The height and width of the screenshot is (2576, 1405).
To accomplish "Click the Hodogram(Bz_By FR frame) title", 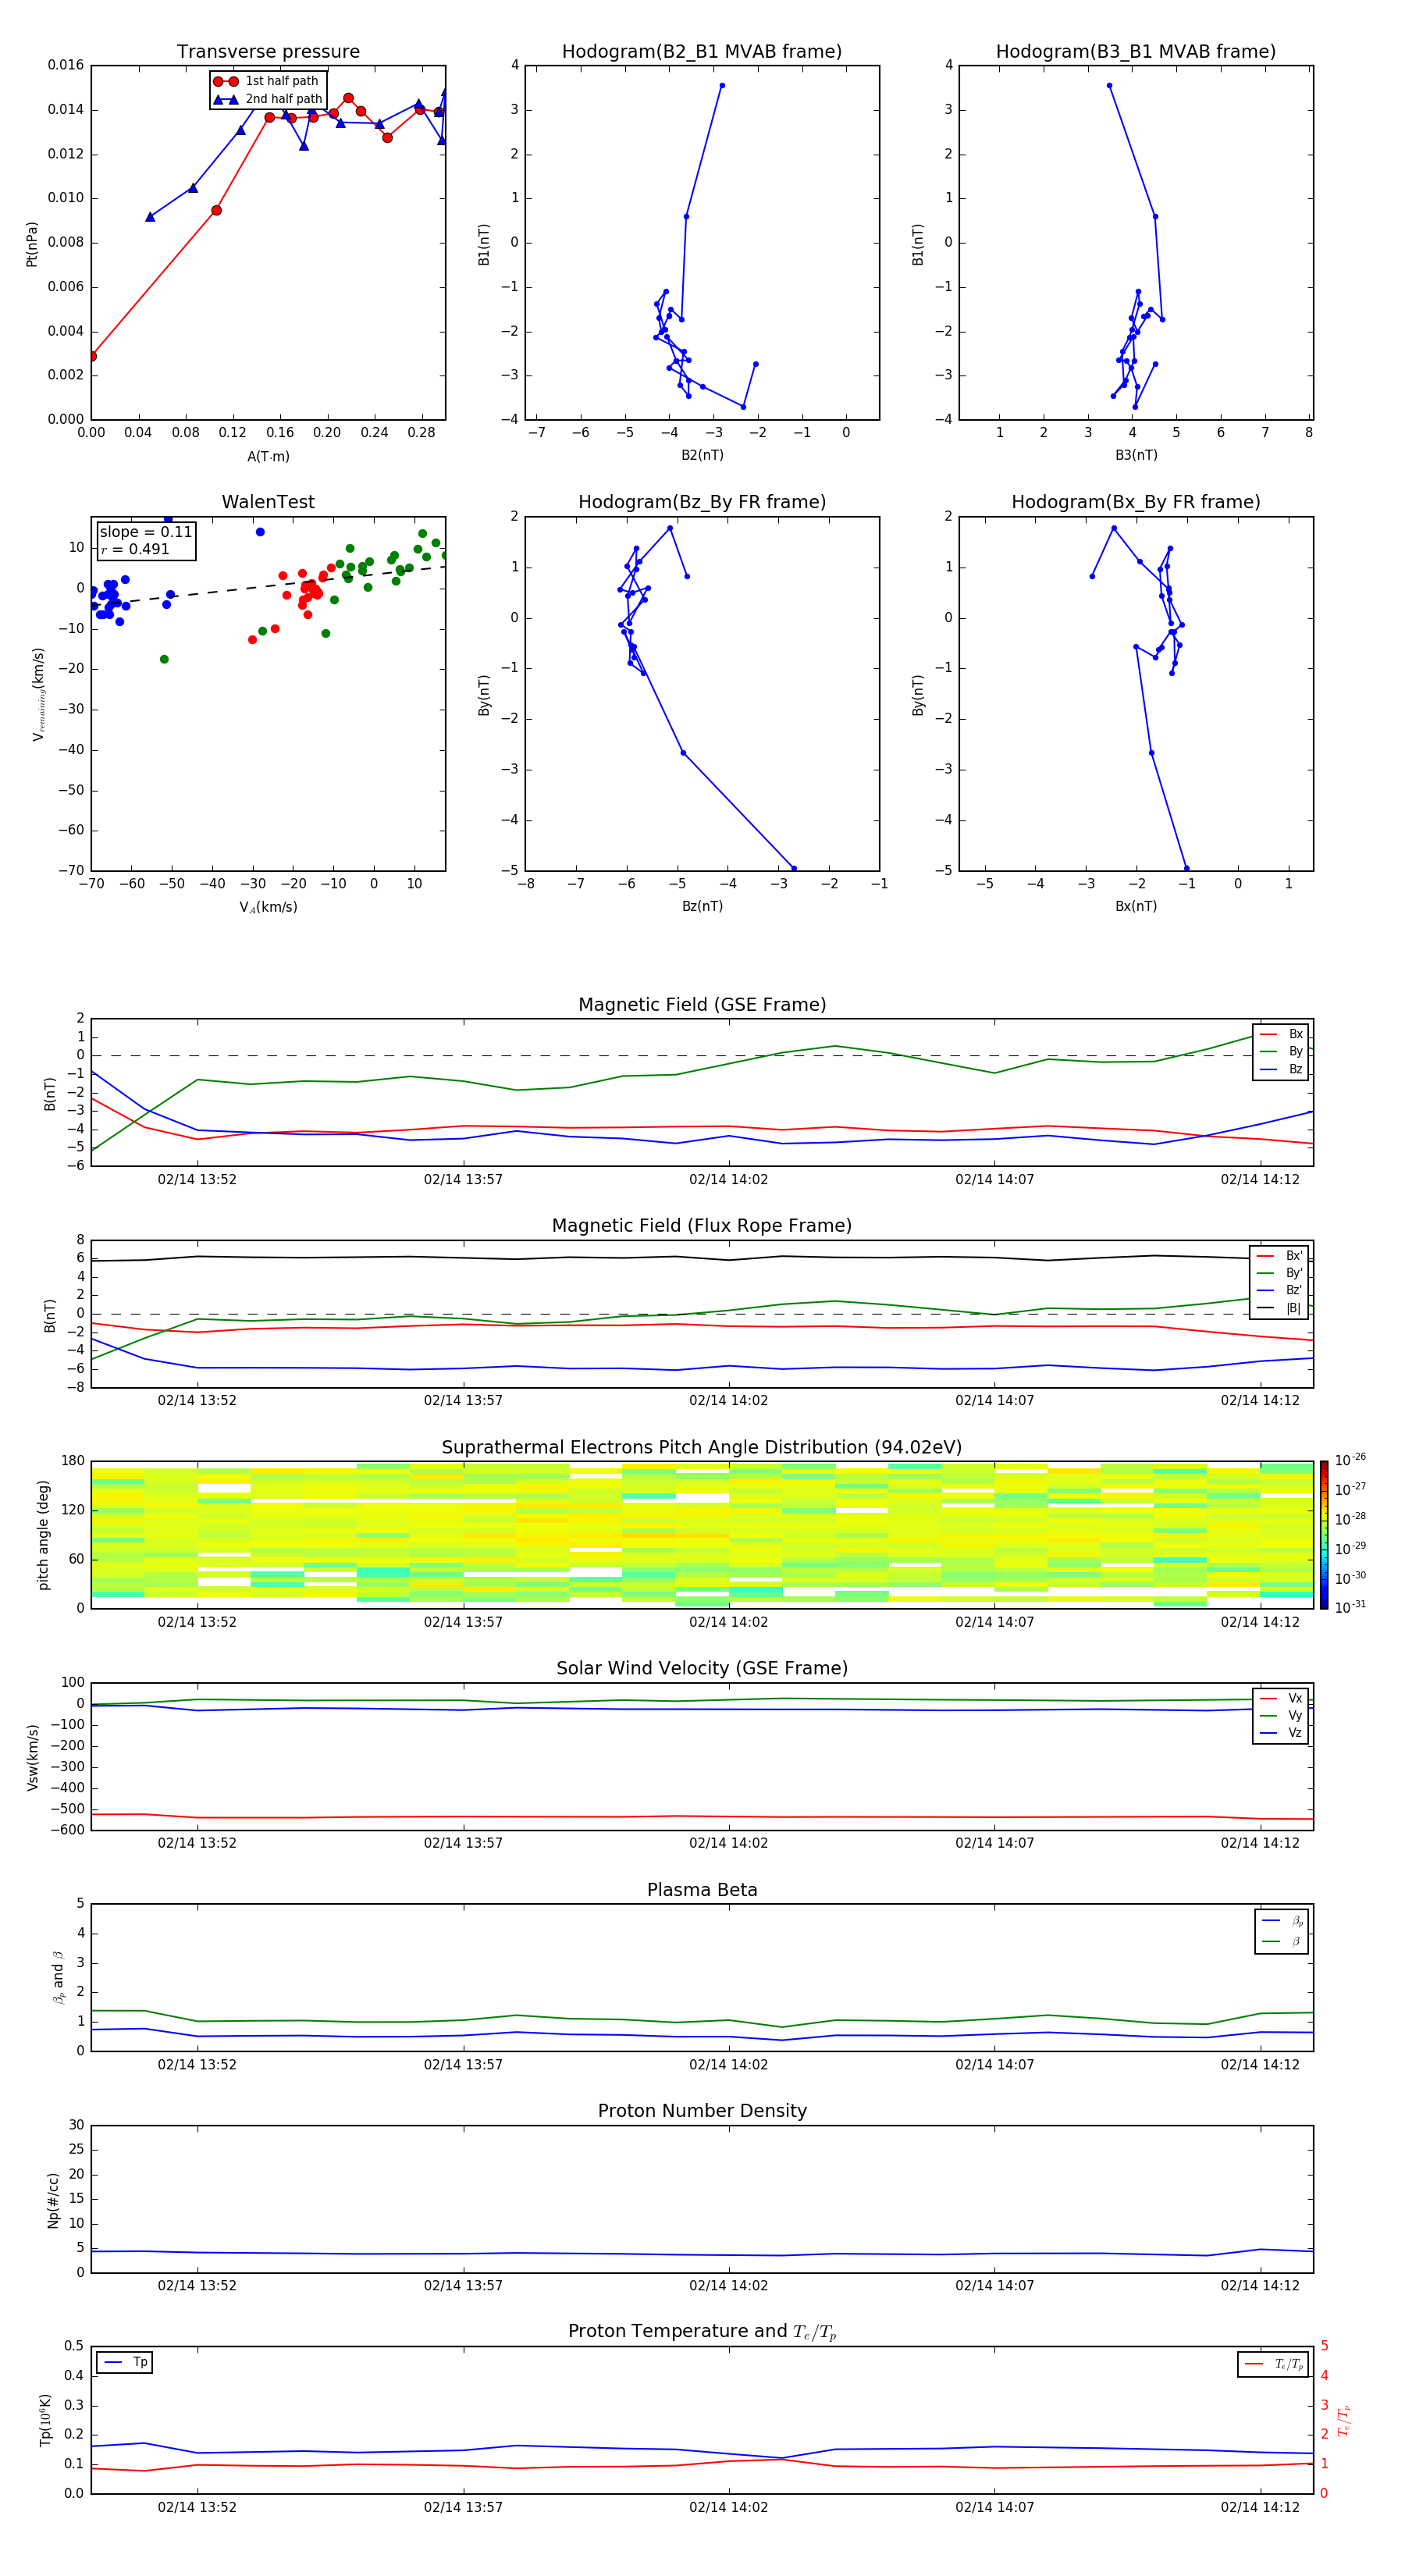I will 702,502.
